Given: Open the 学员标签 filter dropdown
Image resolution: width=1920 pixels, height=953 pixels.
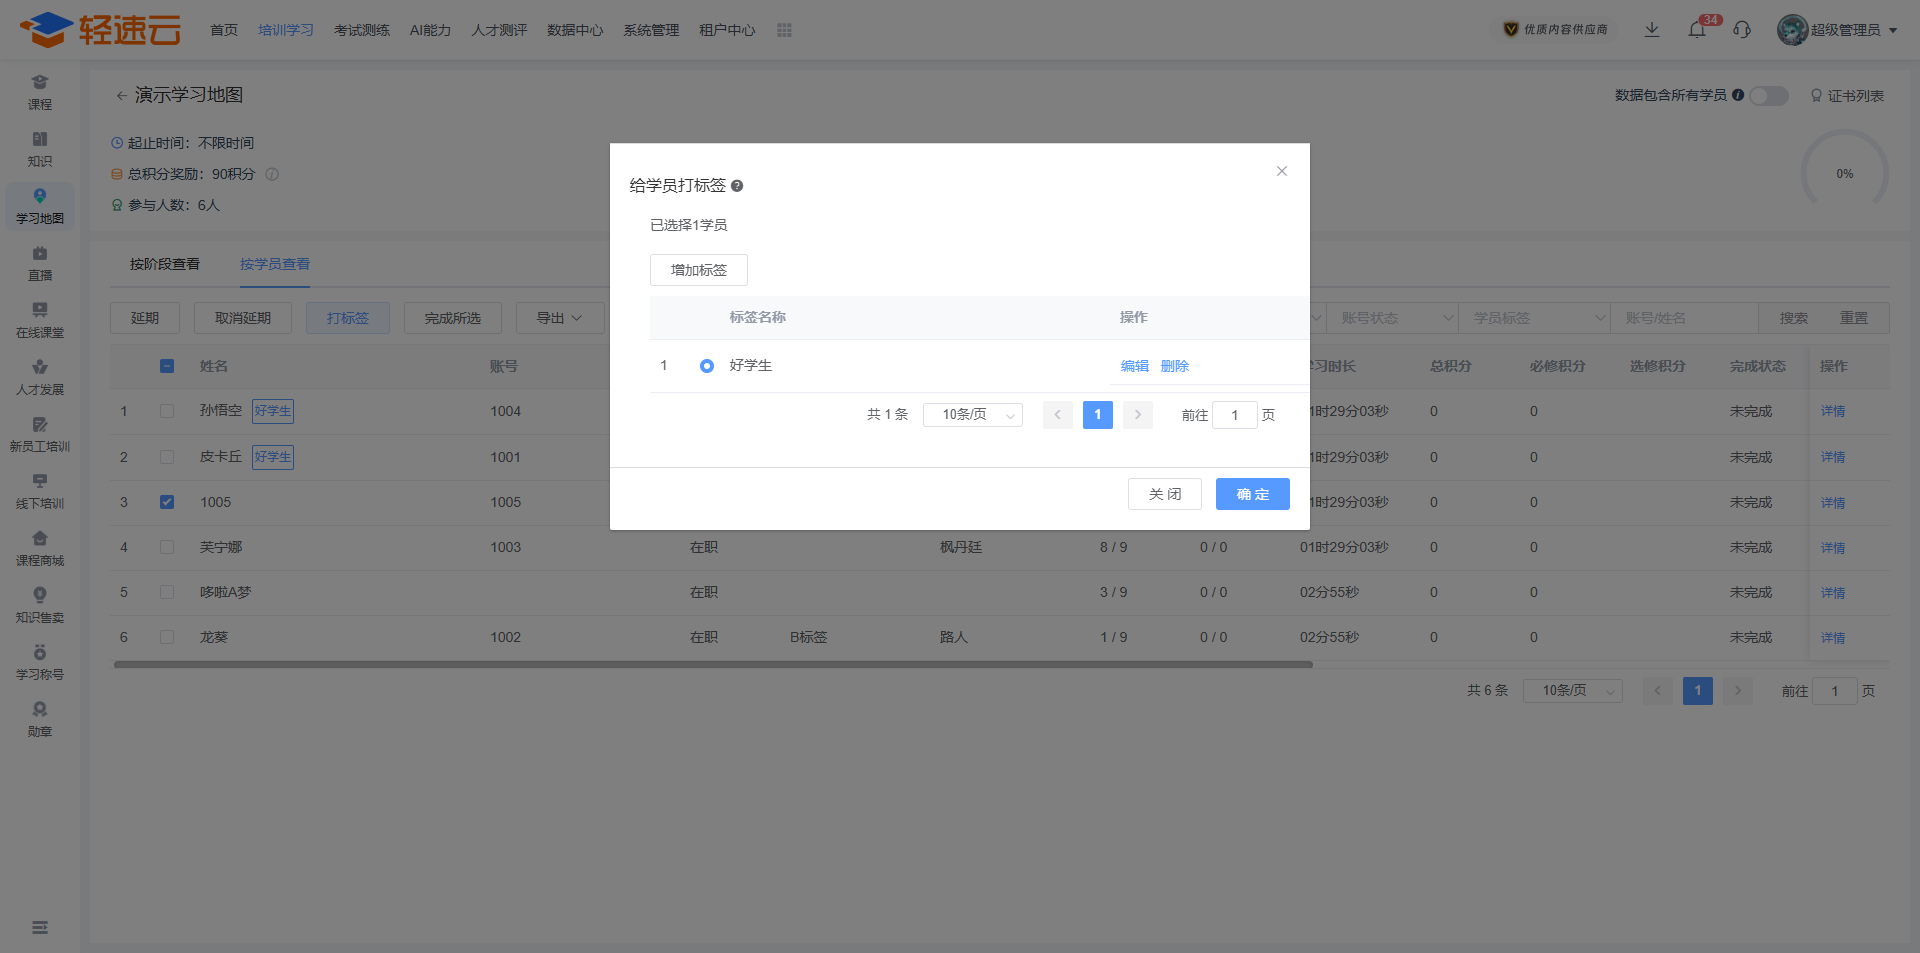Looking at the screenshot, I should click(1534, 318).
